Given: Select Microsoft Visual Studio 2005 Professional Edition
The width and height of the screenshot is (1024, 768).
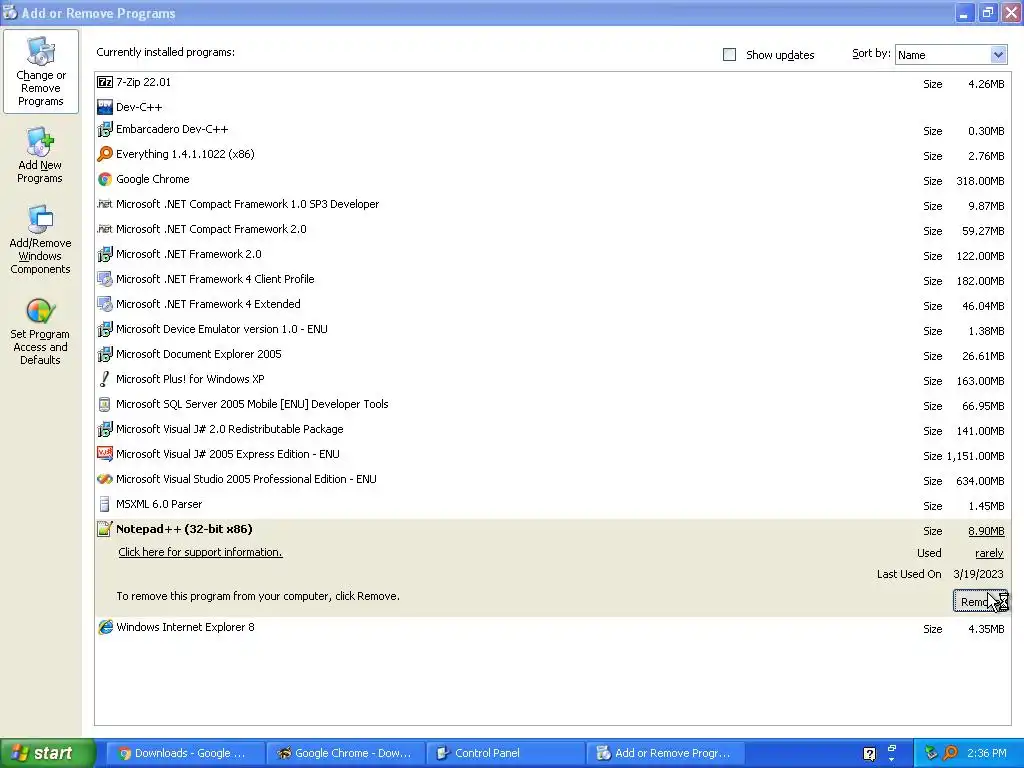Looking at the screenshot, I should [x=246, y=479].
